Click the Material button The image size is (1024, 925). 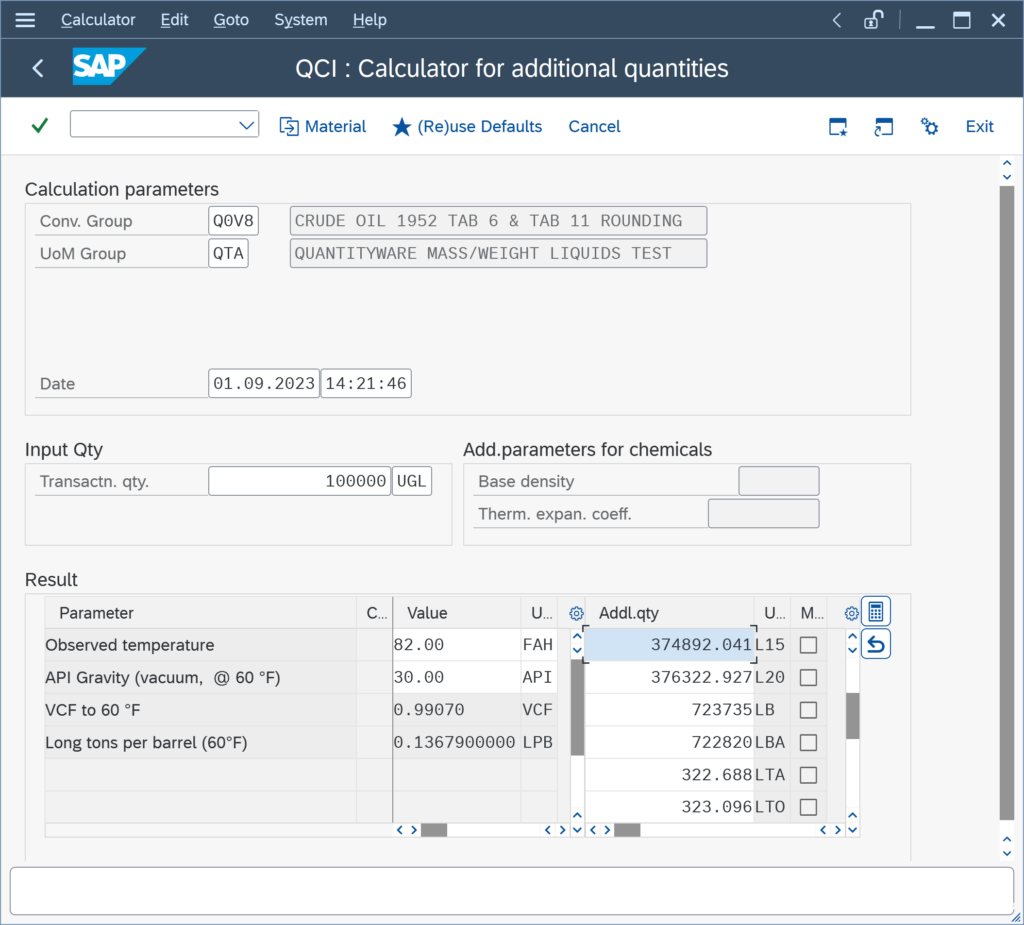point(323,126)
